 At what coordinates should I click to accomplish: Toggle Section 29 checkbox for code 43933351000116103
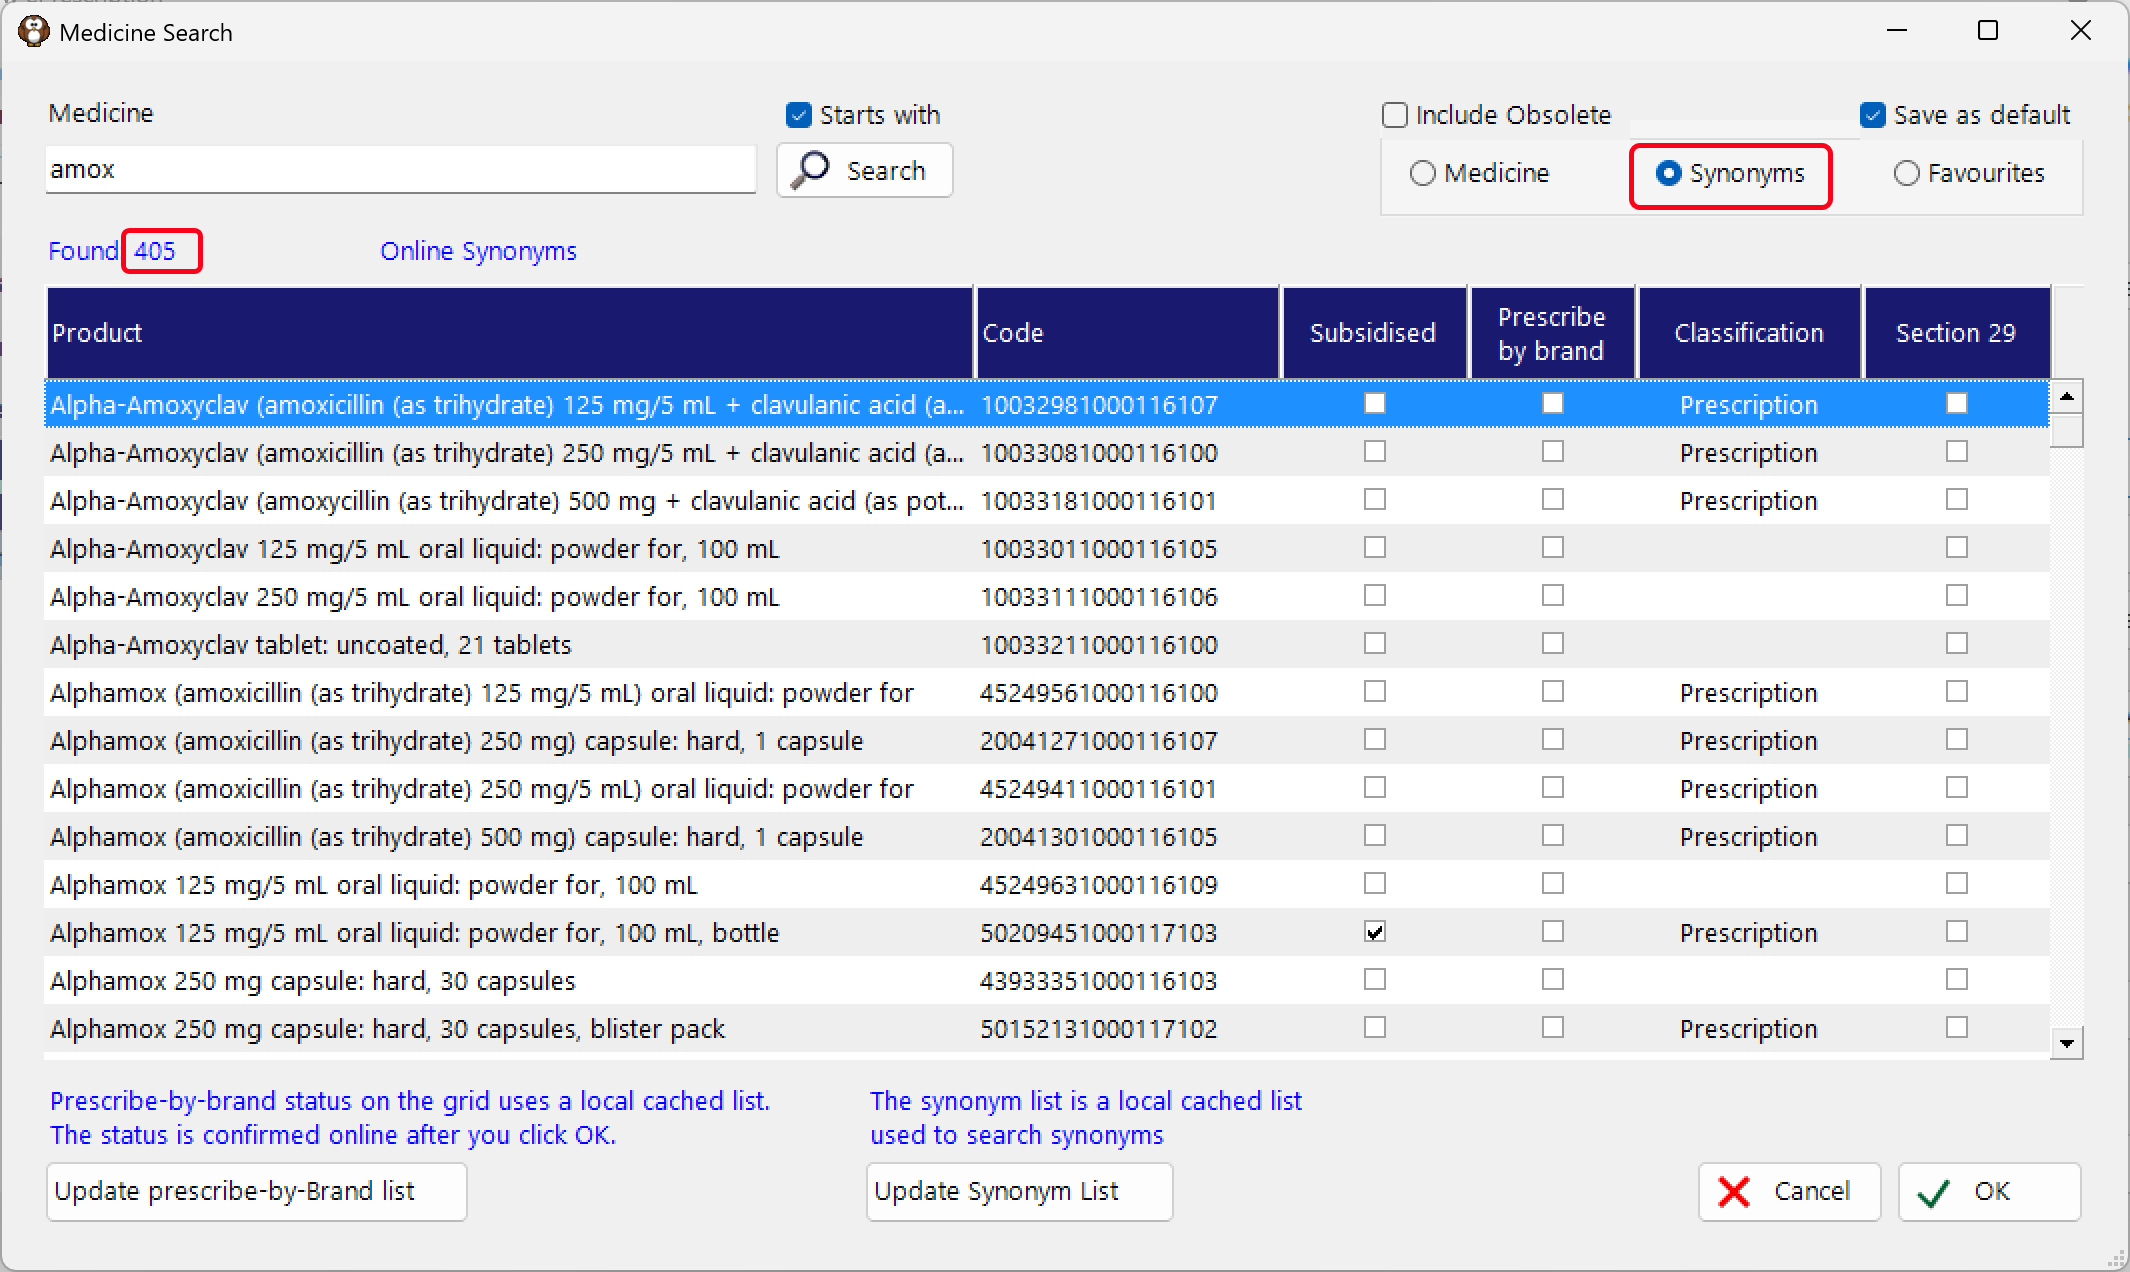coord(1957,979)
